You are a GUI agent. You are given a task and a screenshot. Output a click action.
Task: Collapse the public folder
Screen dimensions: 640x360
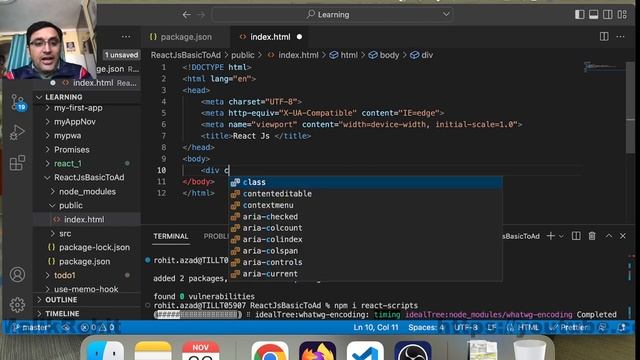[71, 205]
